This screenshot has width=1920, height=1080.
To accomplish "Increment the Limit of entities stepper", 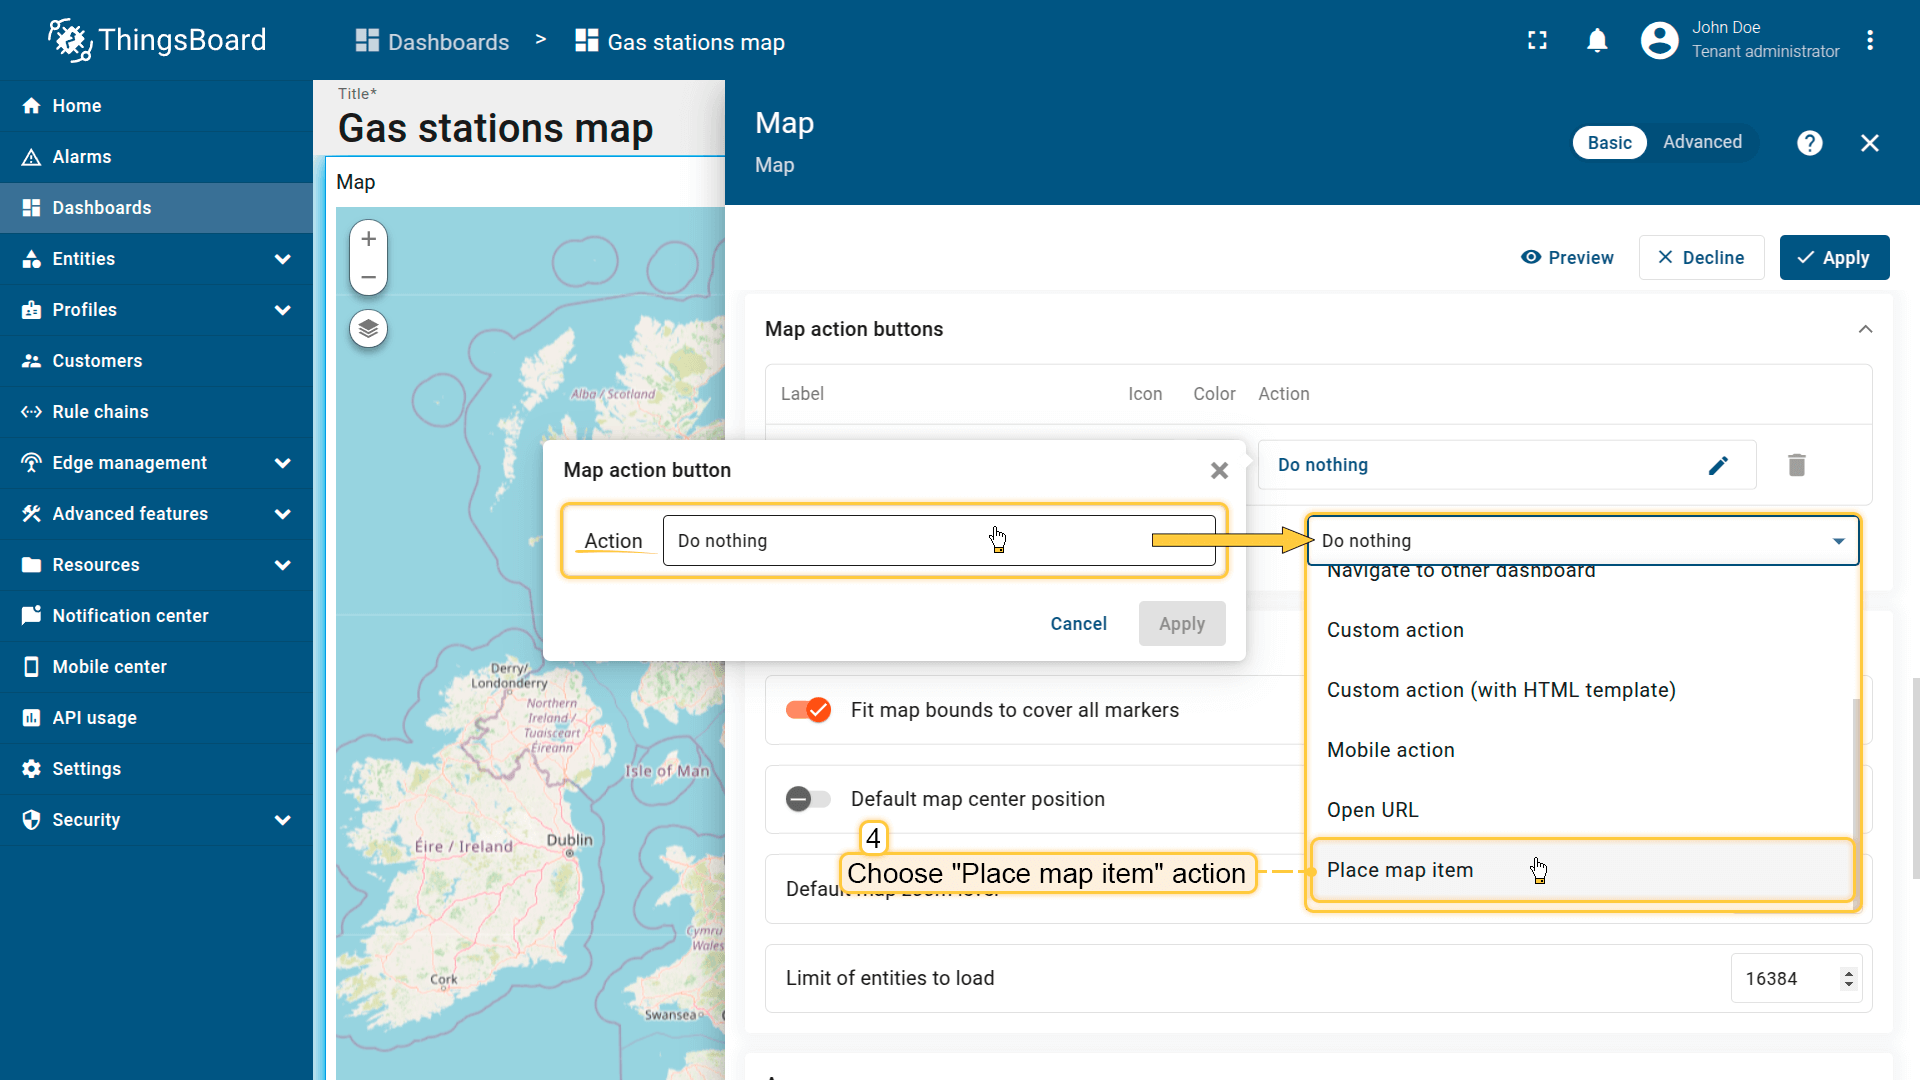I will [x=1848, y=972].
